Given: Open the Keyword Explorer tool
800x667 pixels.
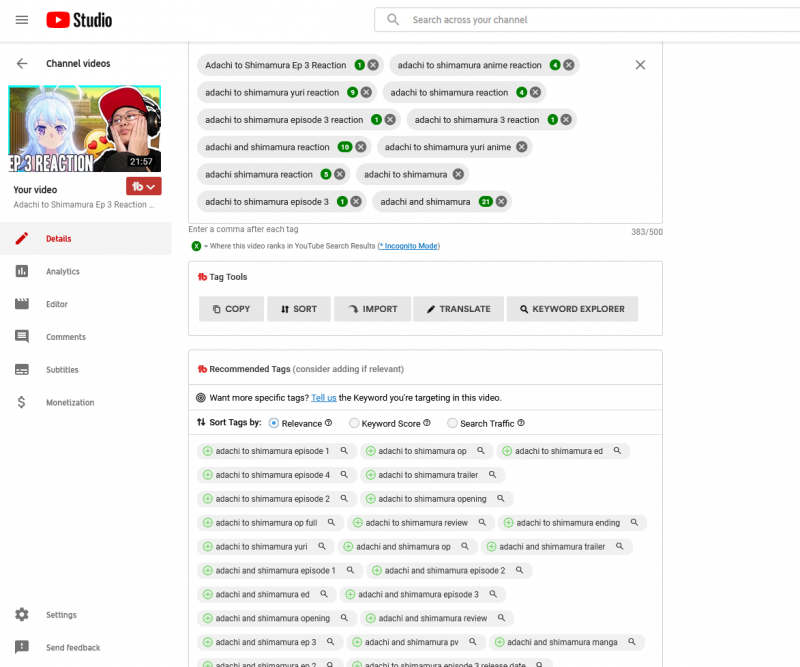Looking at the screenshot, I should [x=572, y=309].
